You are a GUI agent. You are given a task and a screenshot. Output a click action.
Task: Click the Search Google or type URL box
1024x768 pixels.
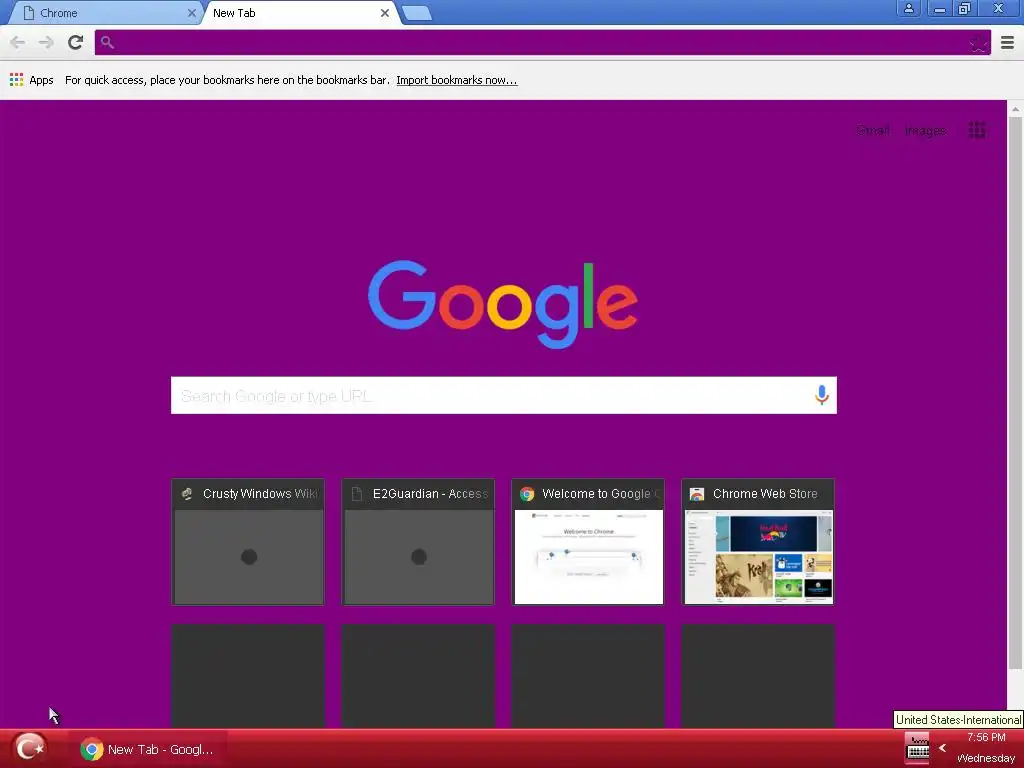point(504,395)
